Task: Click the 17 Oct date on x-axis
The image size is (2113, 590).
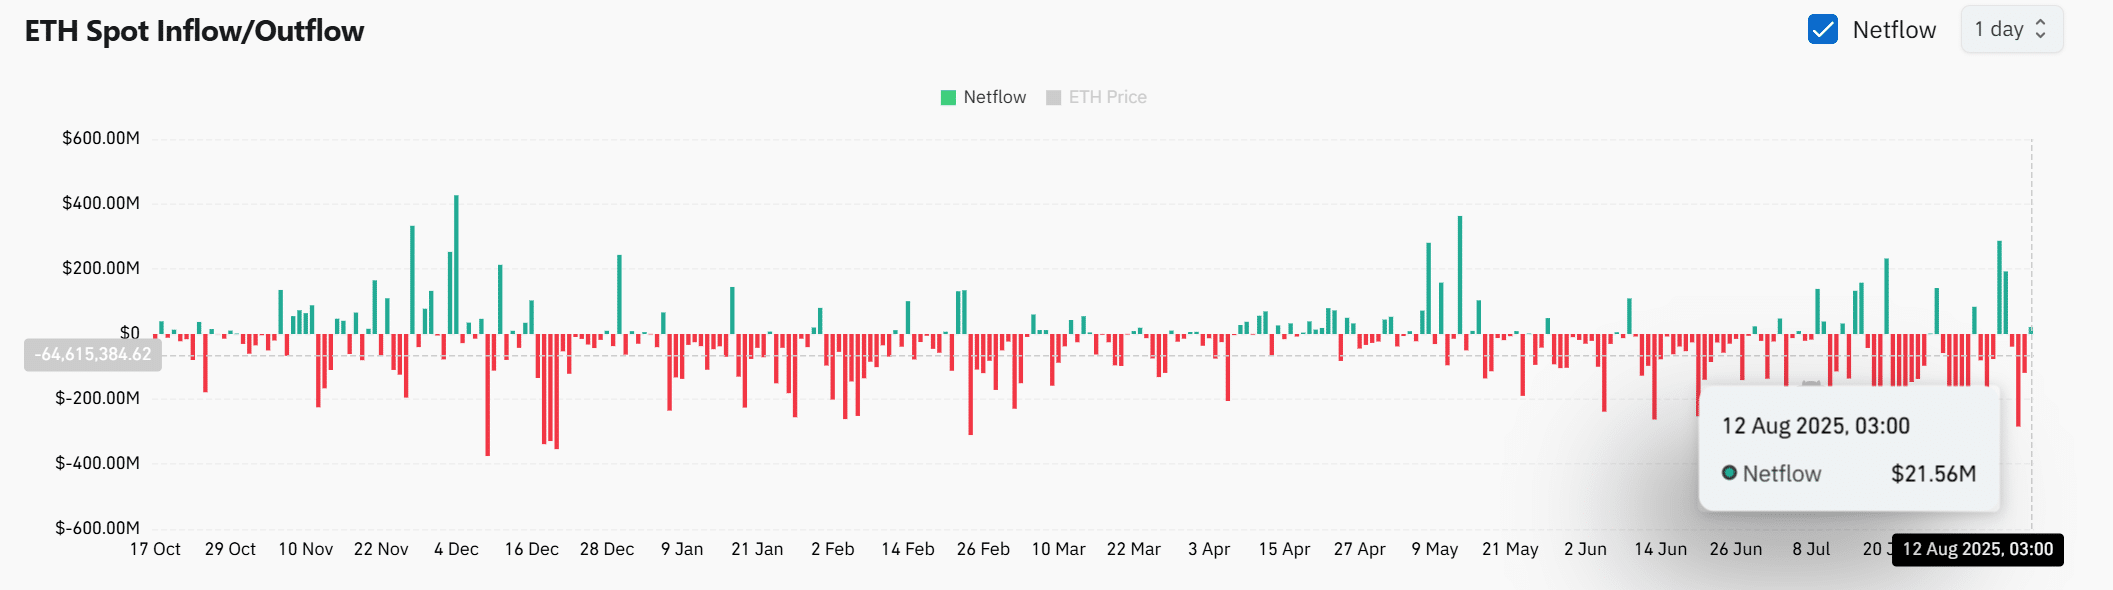Action: (x=155, y=549)
